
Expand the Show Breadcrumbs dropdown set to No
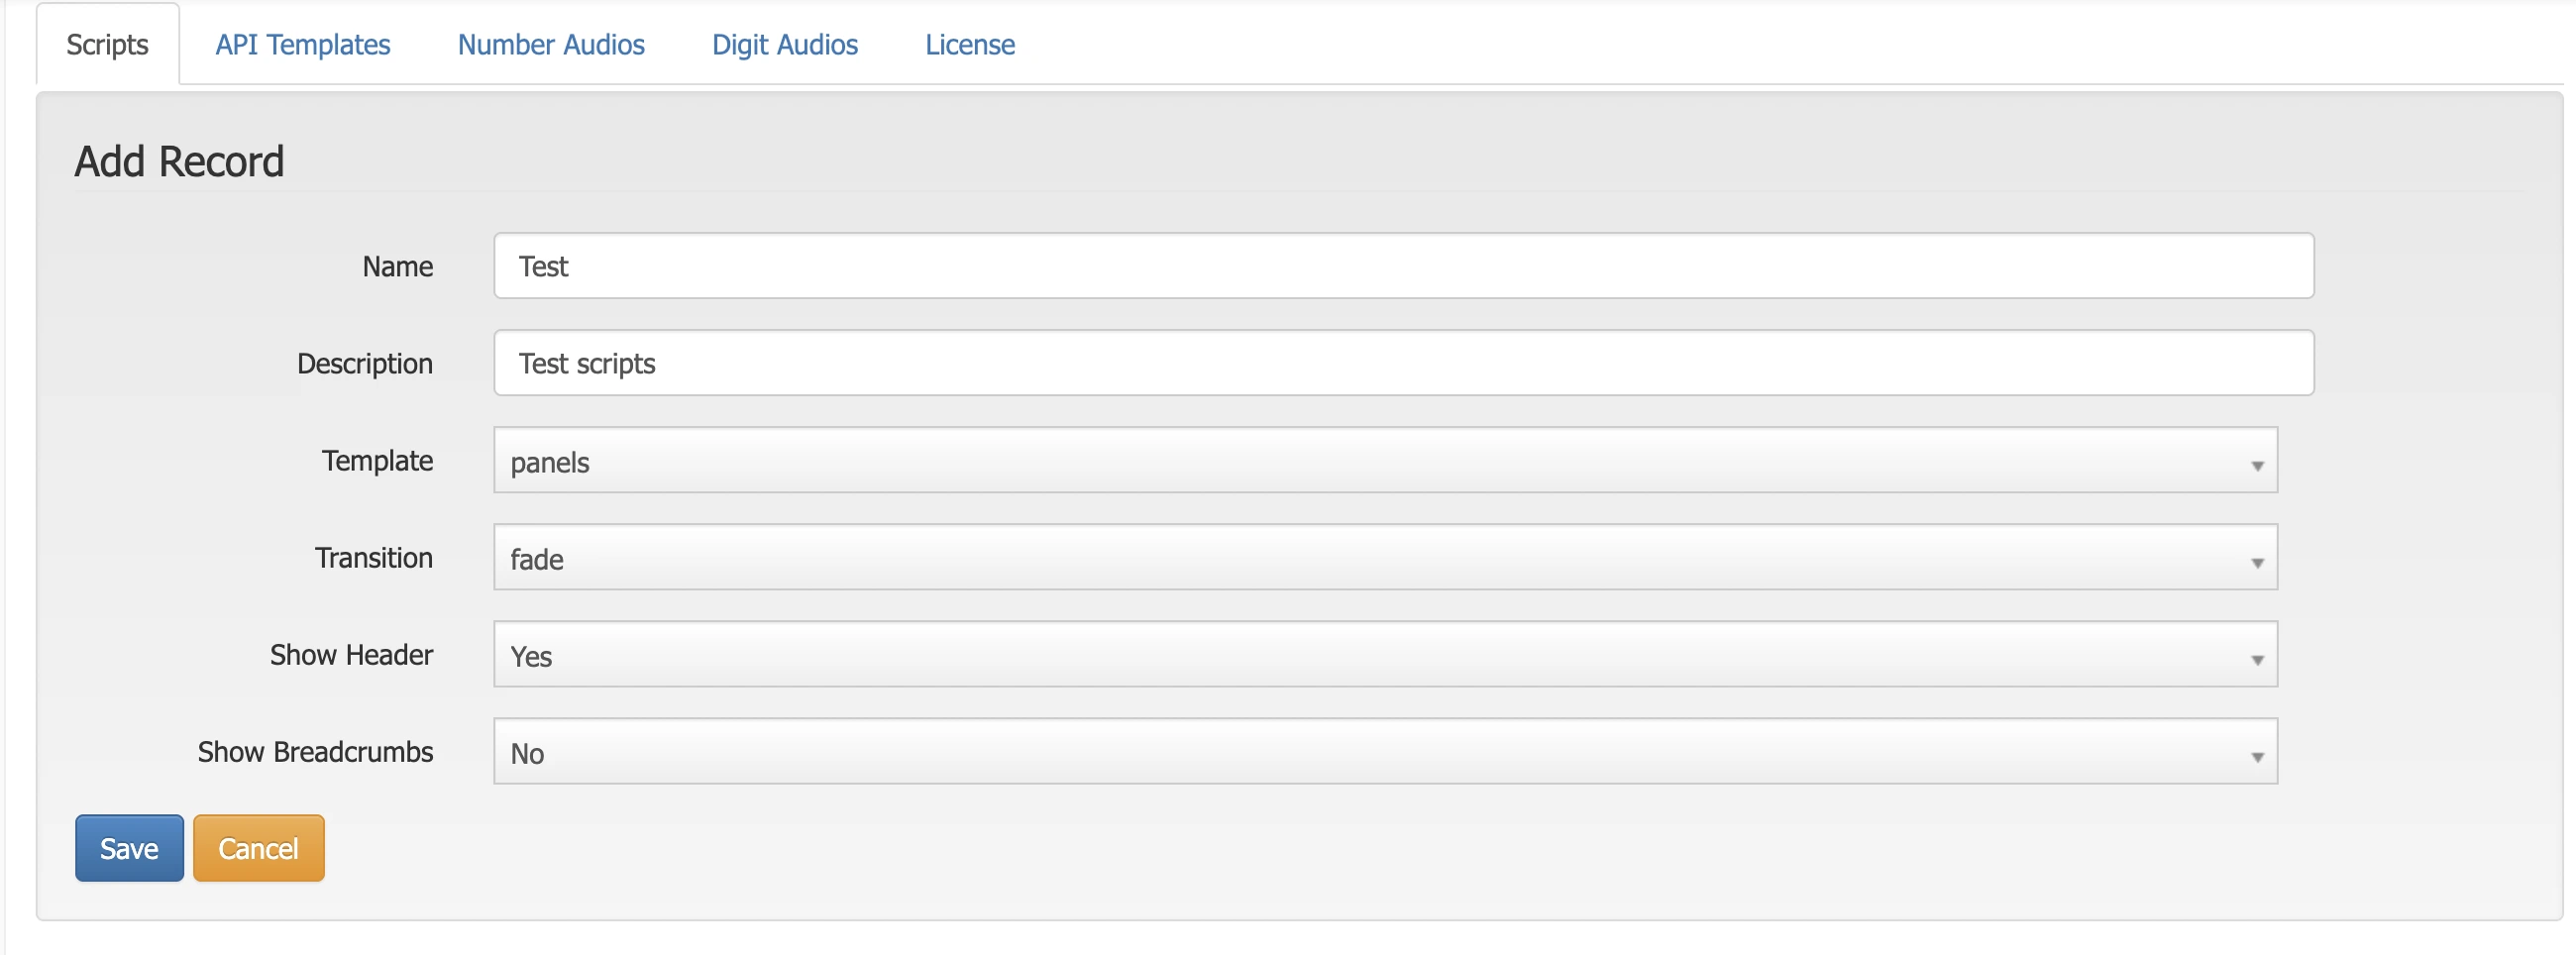1384,752
